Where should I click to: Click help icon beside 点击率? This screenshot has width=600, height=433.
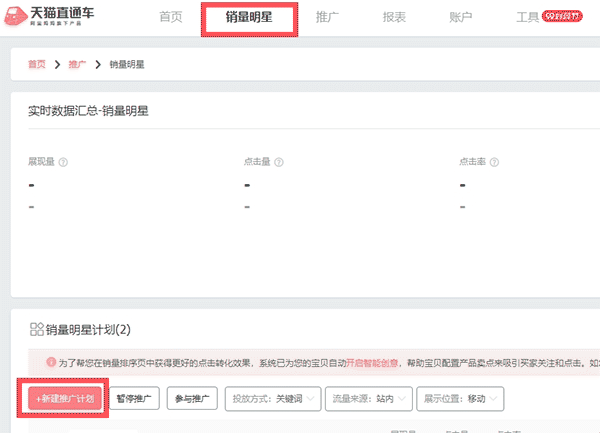coord(494,161)
